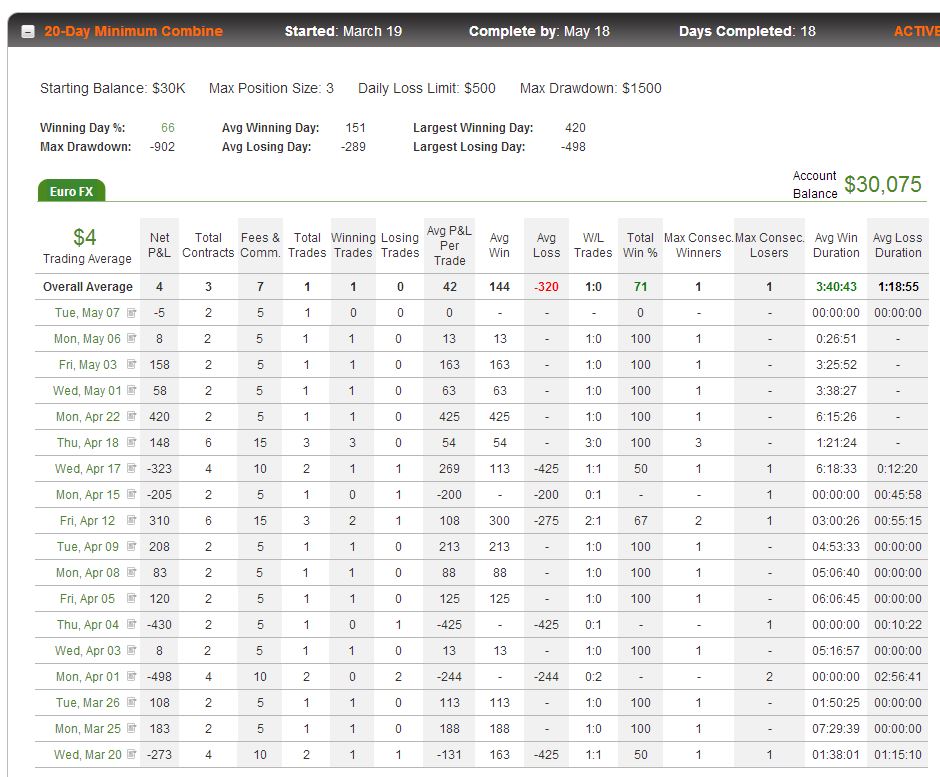
Task: Open the Mon, May 06 trading day
Action: pos(87,339)
